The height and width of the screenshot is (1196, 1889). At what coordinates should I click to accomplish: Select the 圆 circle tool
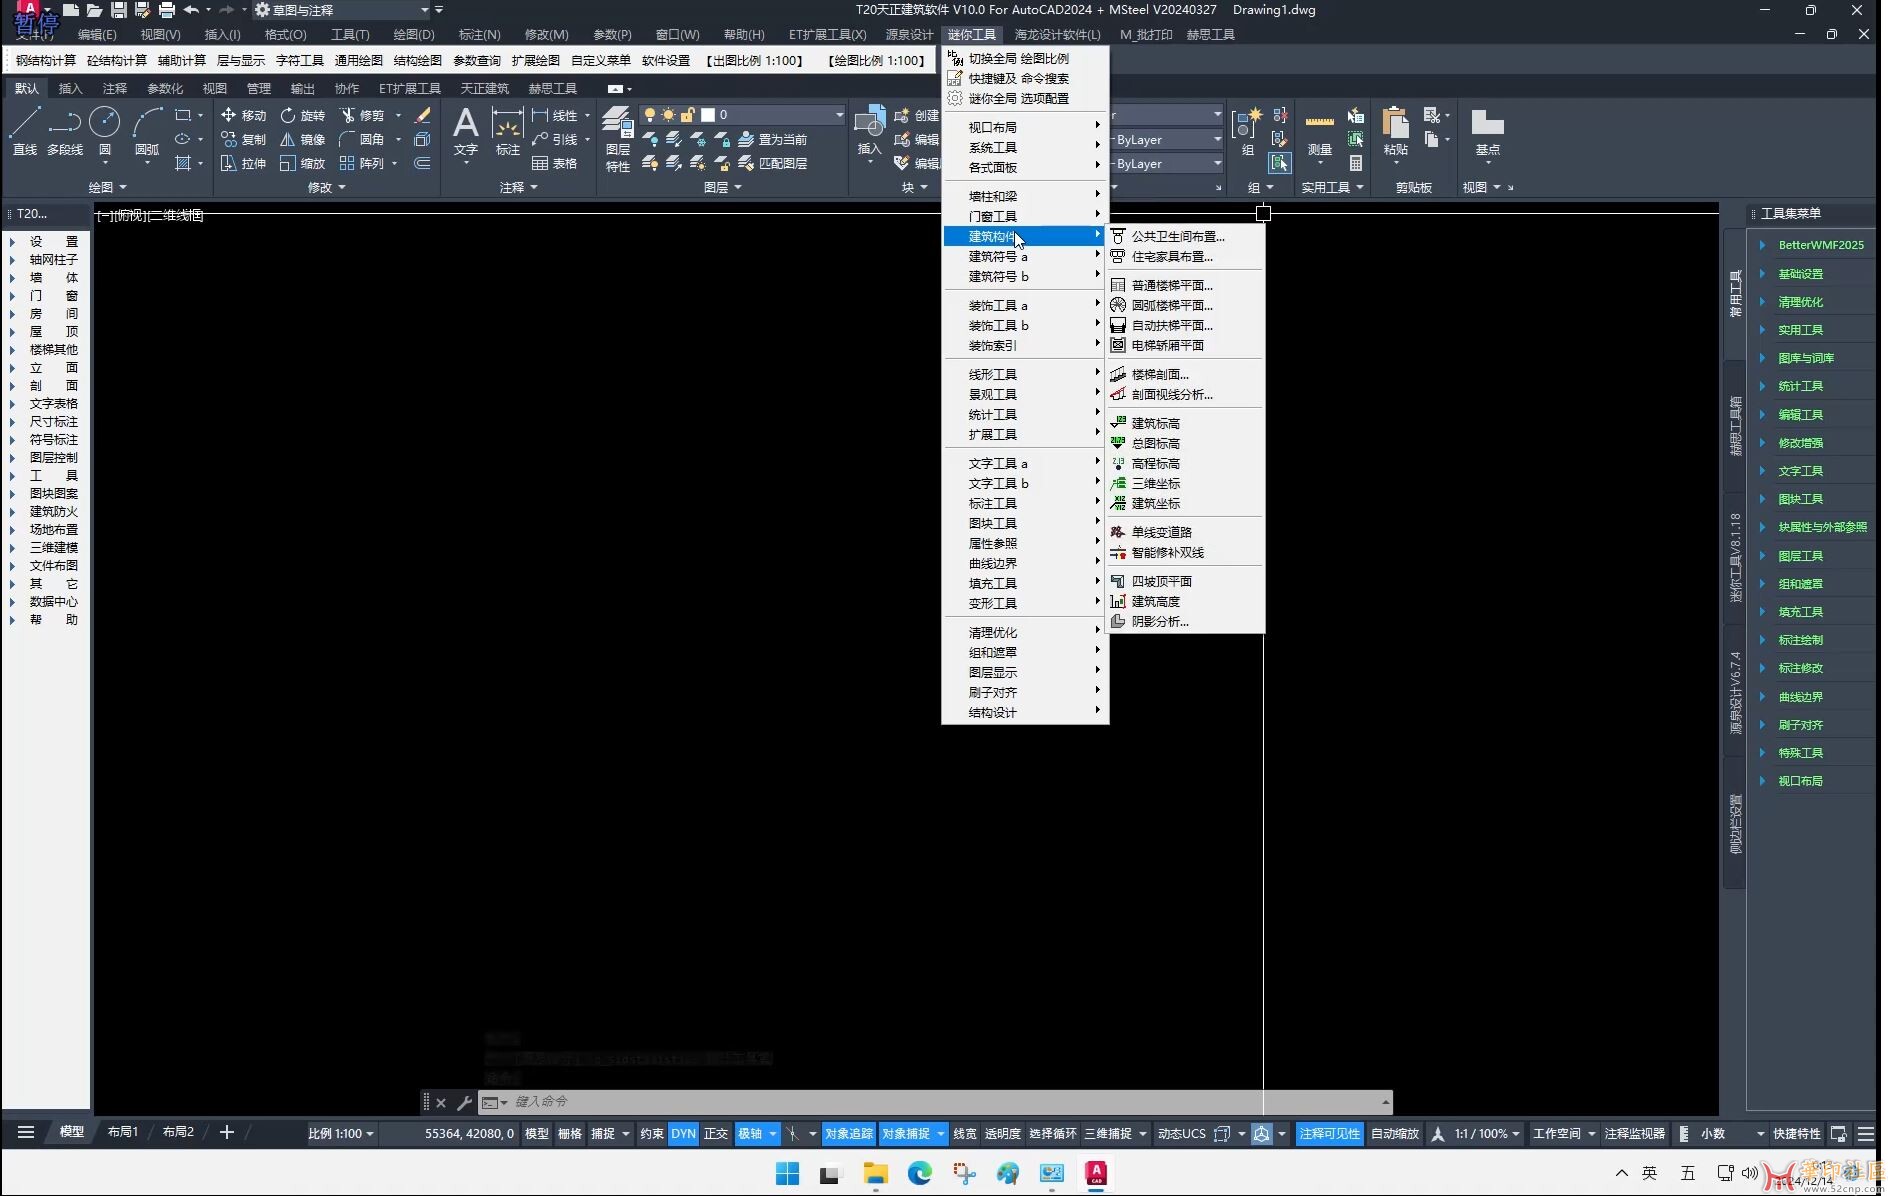click(x=105, y=132)
